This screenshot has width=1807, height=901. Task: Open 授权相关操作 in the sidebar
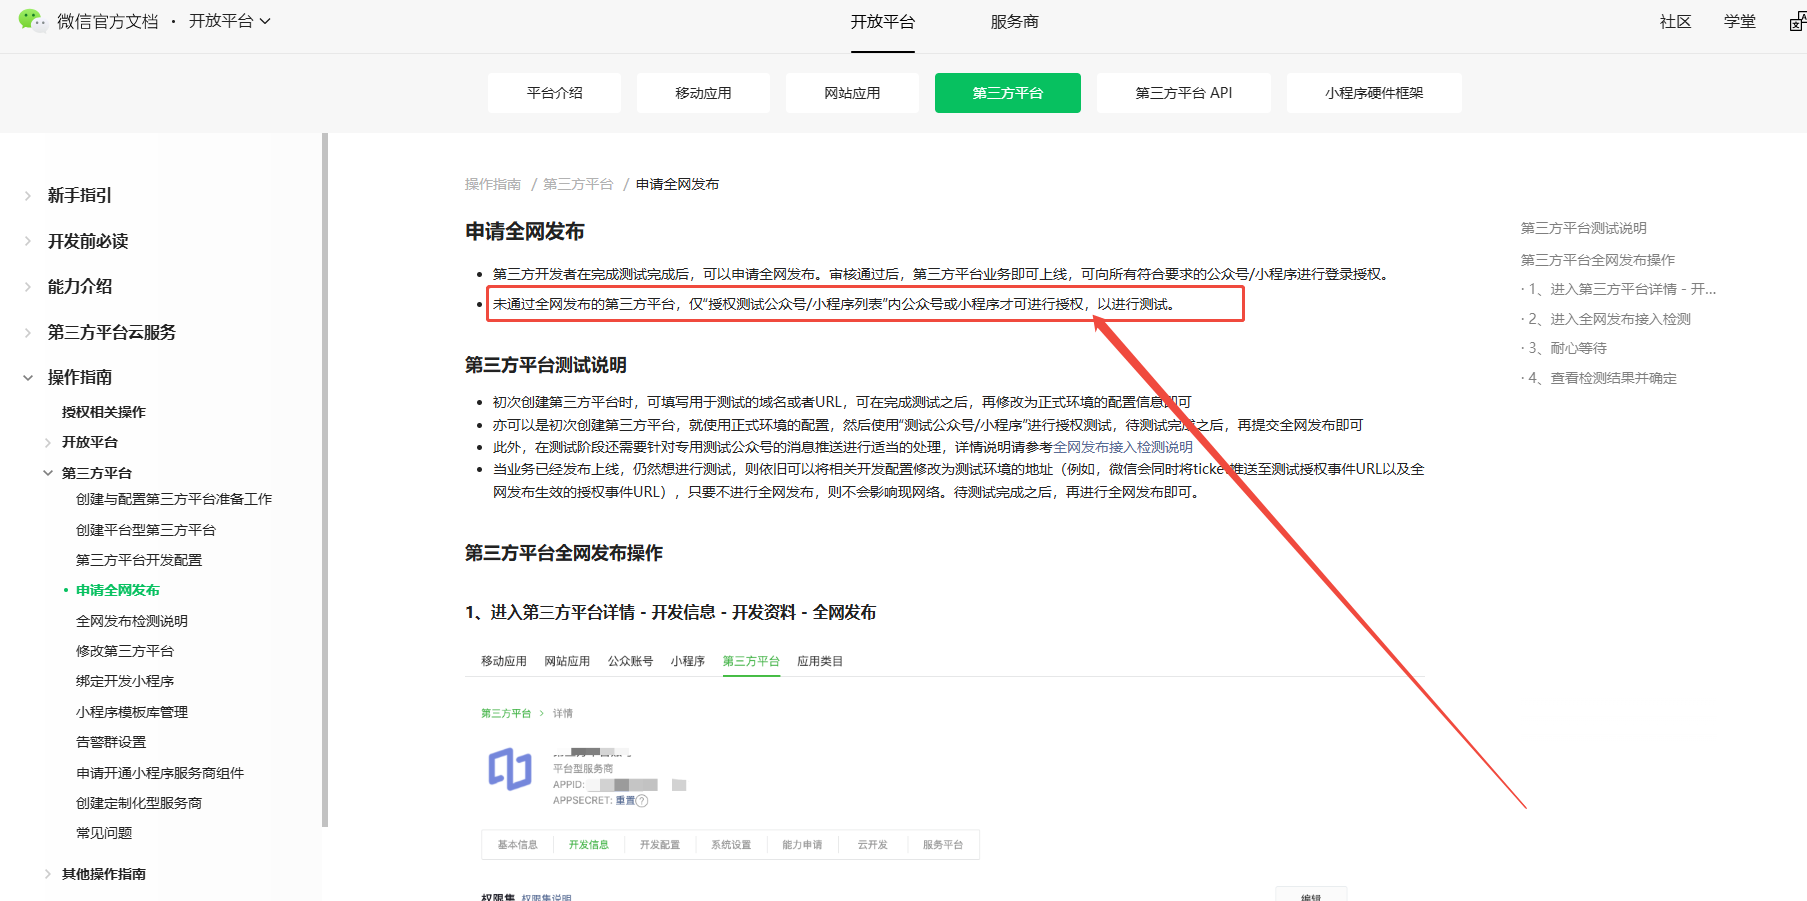pos(104,412)
